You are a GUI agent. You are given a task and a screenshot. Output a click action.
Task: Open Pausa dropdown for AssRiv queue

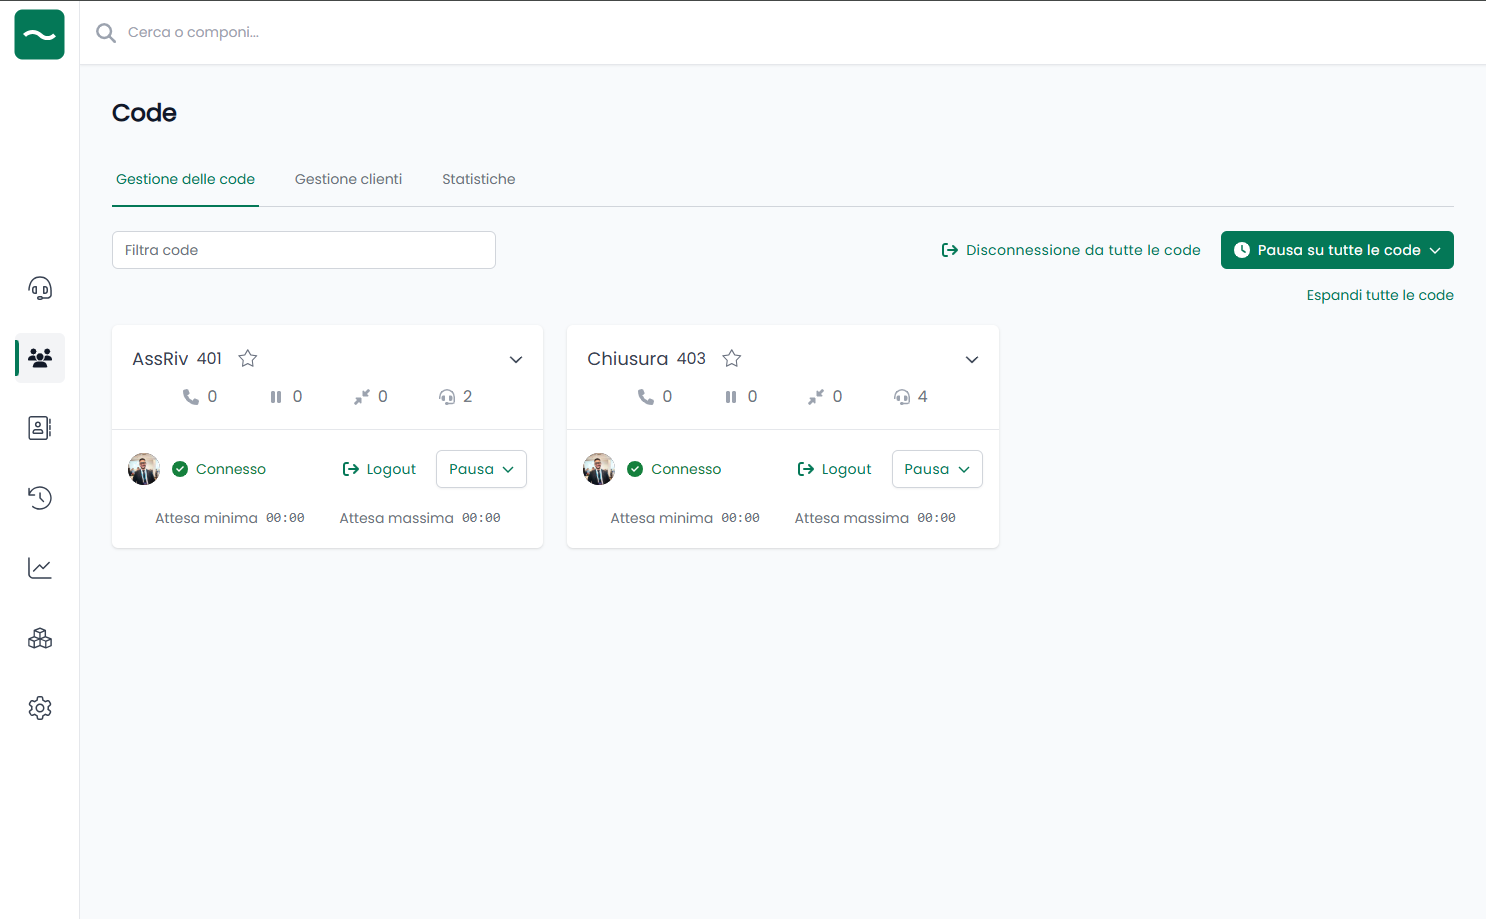(481, 469)
